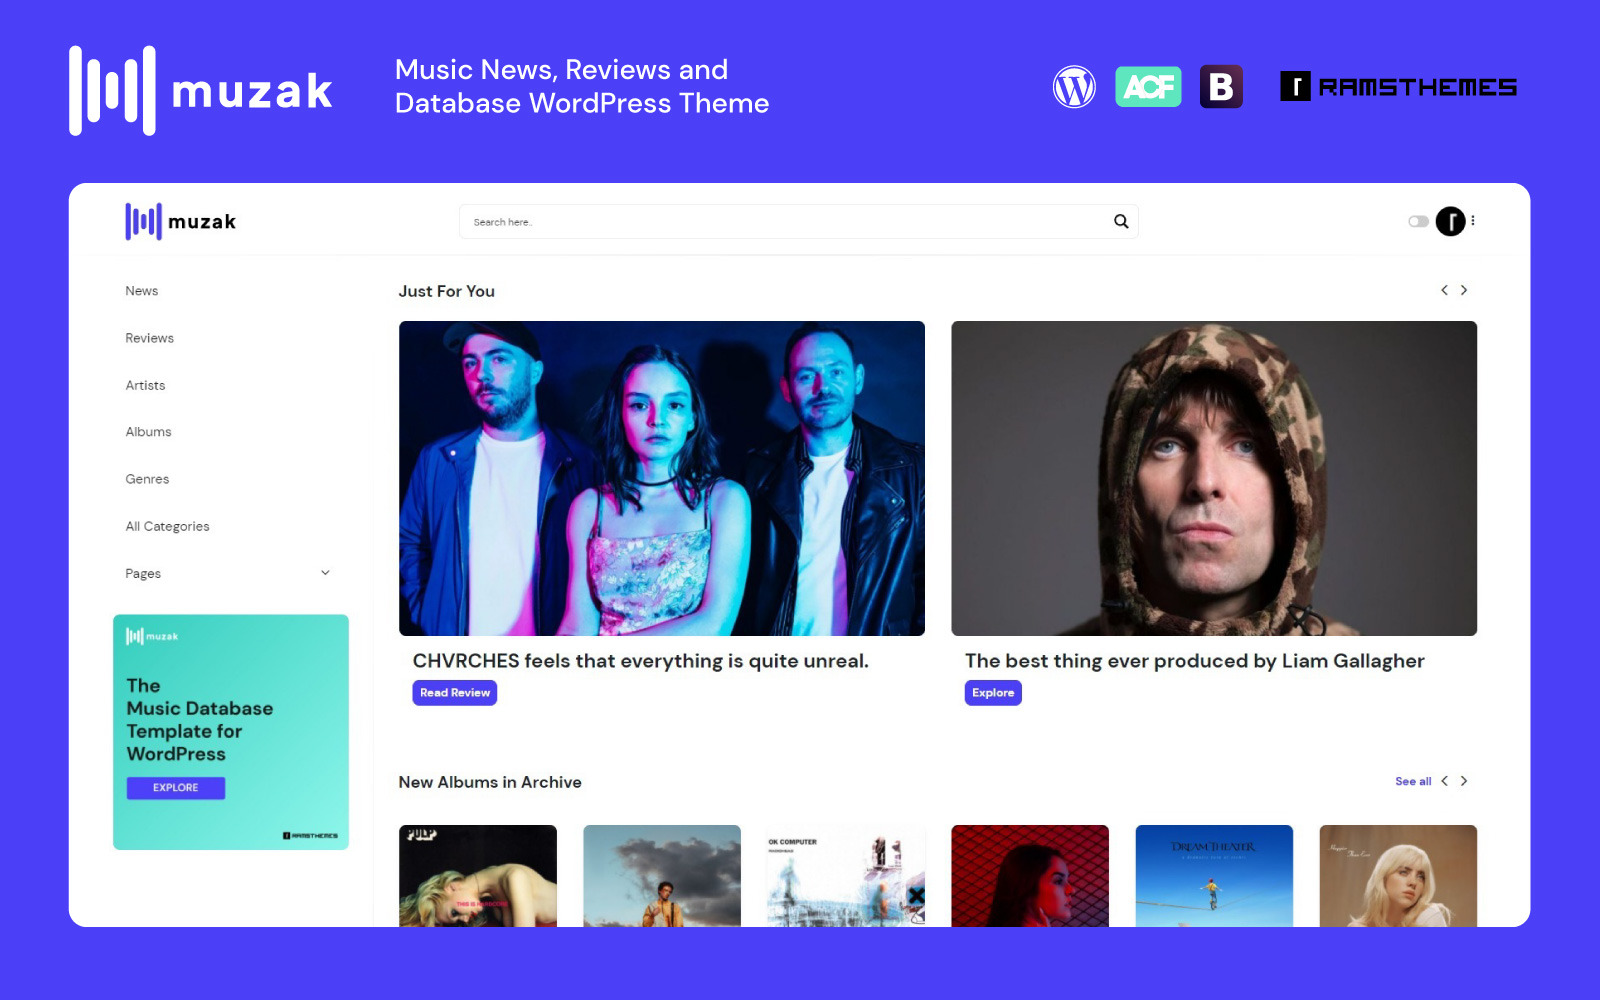Click the left chevron beside See all

click(1447, 781)
